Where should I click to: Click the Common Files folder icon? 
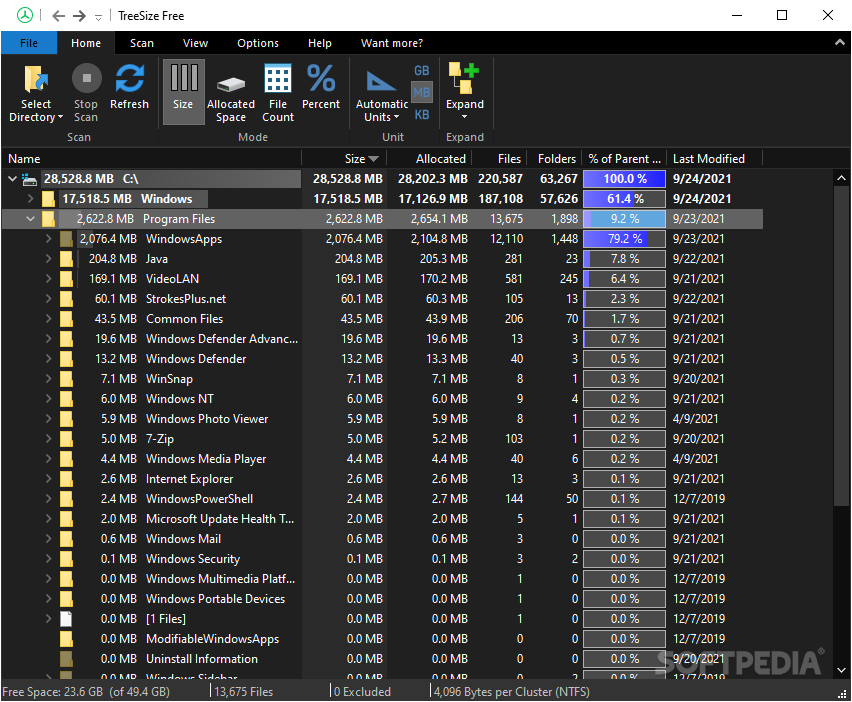(66, 319)
